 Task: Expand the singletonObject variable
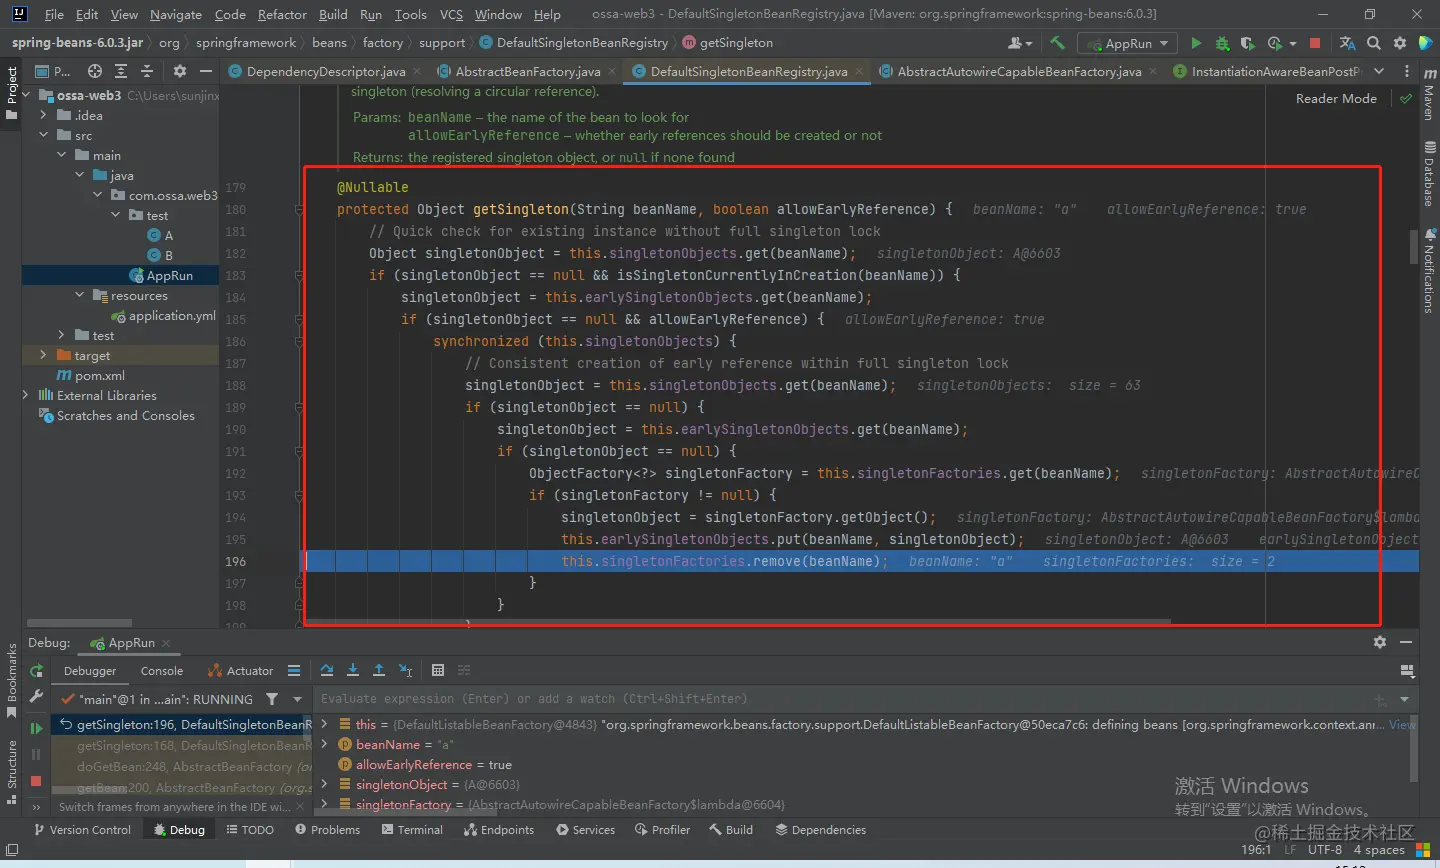tap(324, 784)
